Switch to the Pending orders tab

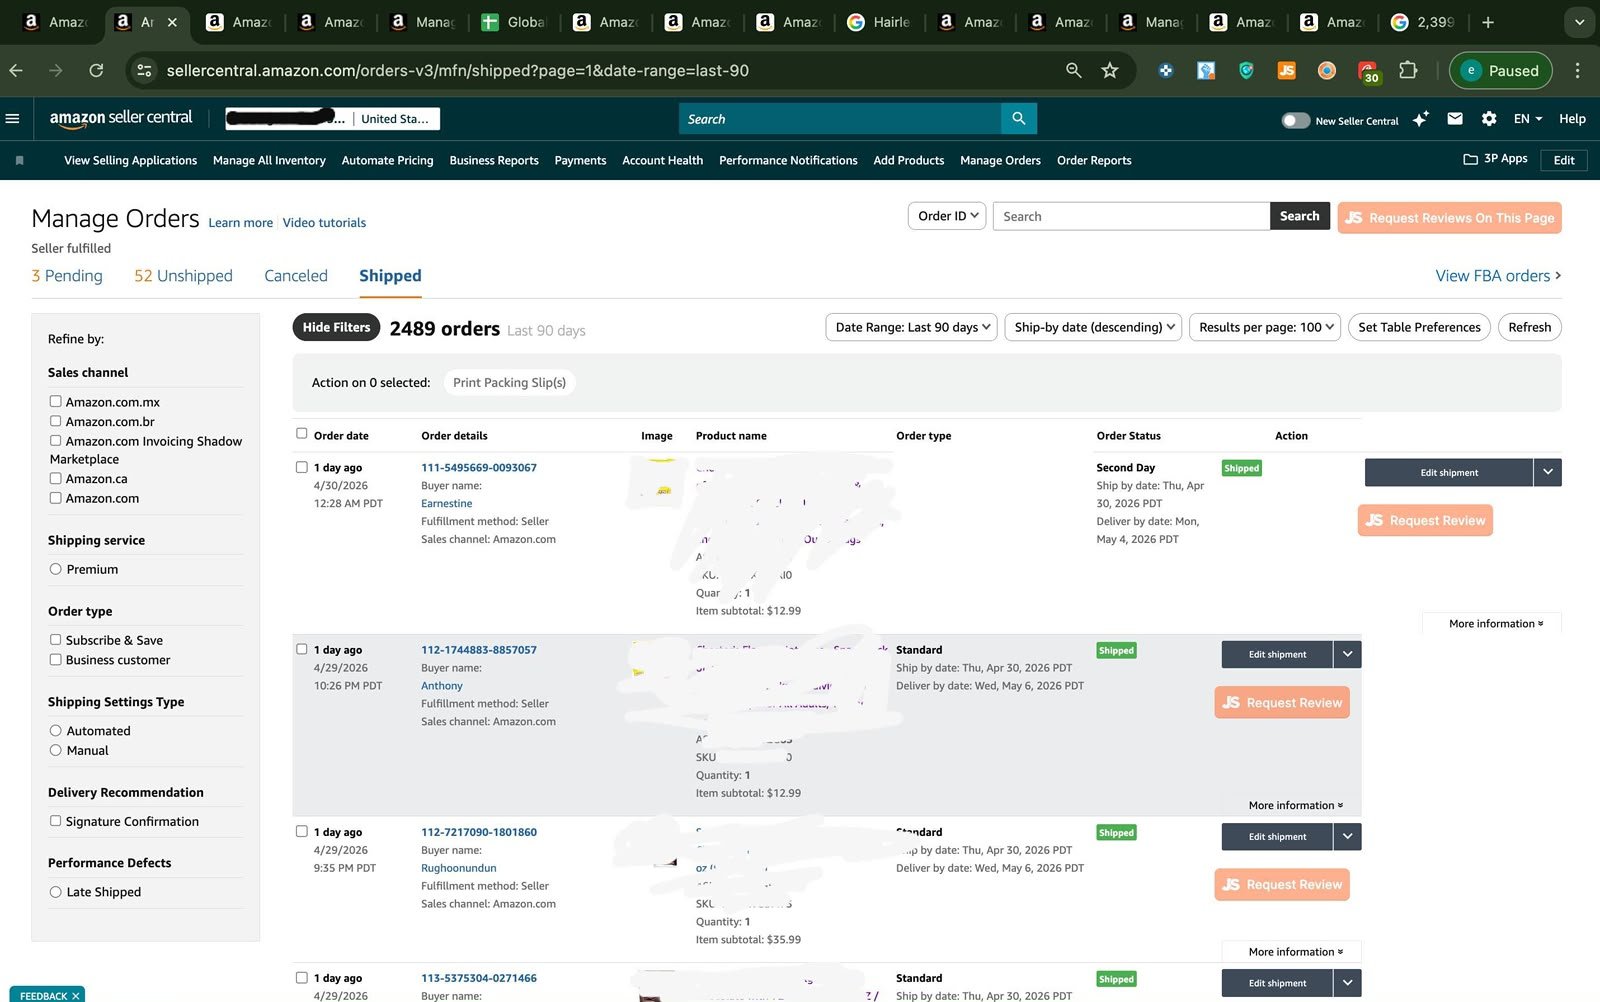click(x=67, y=276)
